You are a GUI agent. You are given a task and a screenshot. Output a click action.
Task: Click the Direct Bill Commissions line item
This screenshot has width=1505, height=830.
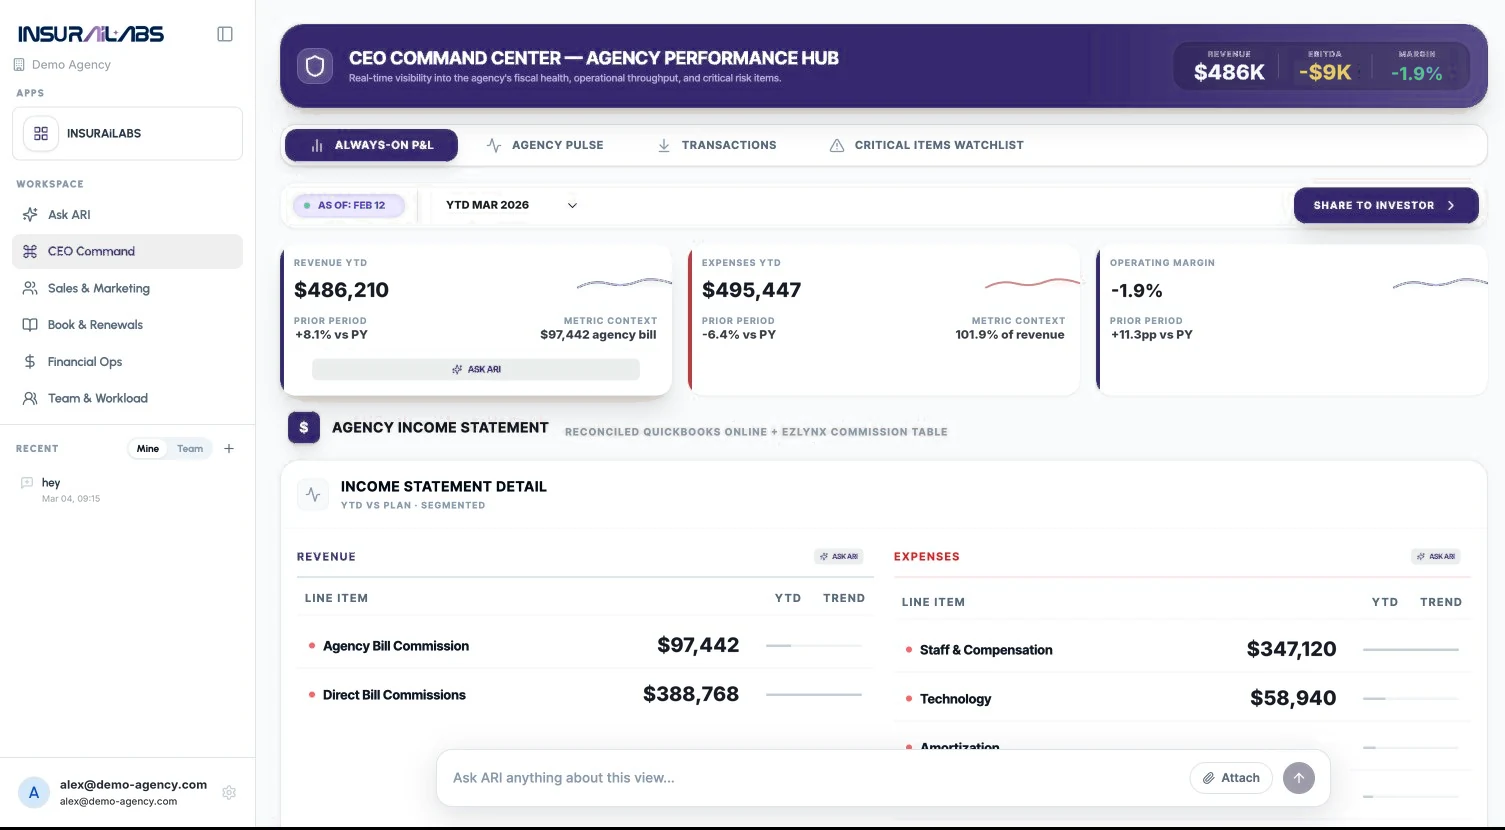(x=394, y=695)
